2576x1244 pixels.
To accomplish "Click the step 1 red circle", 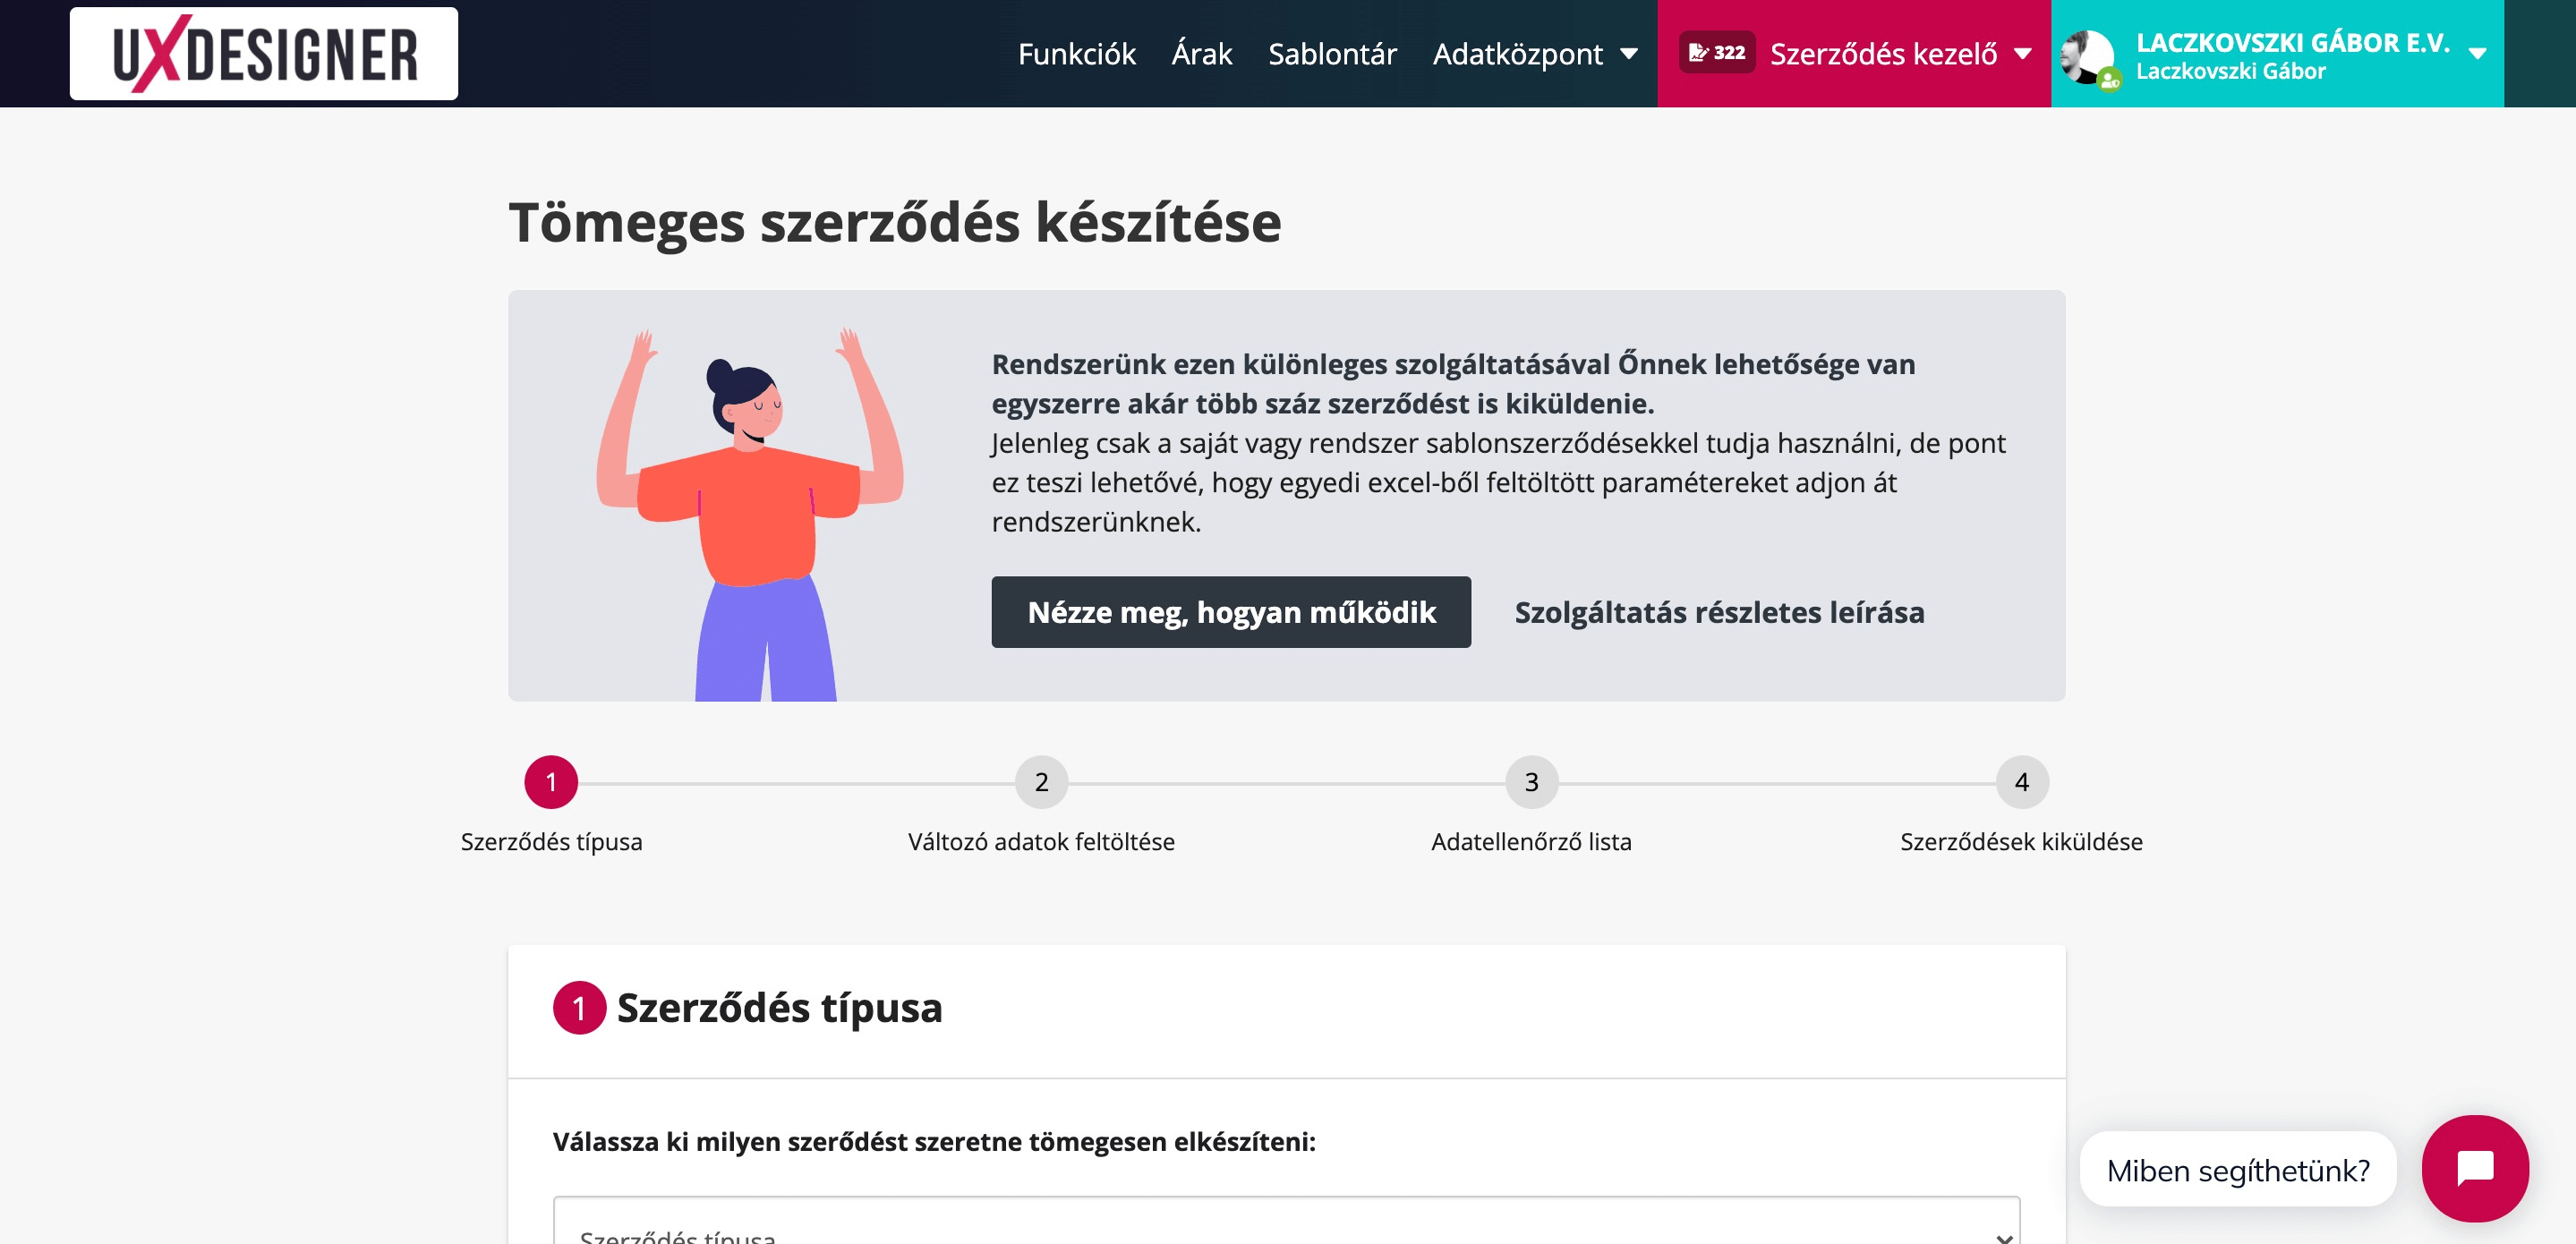I will tap(551, 782).
